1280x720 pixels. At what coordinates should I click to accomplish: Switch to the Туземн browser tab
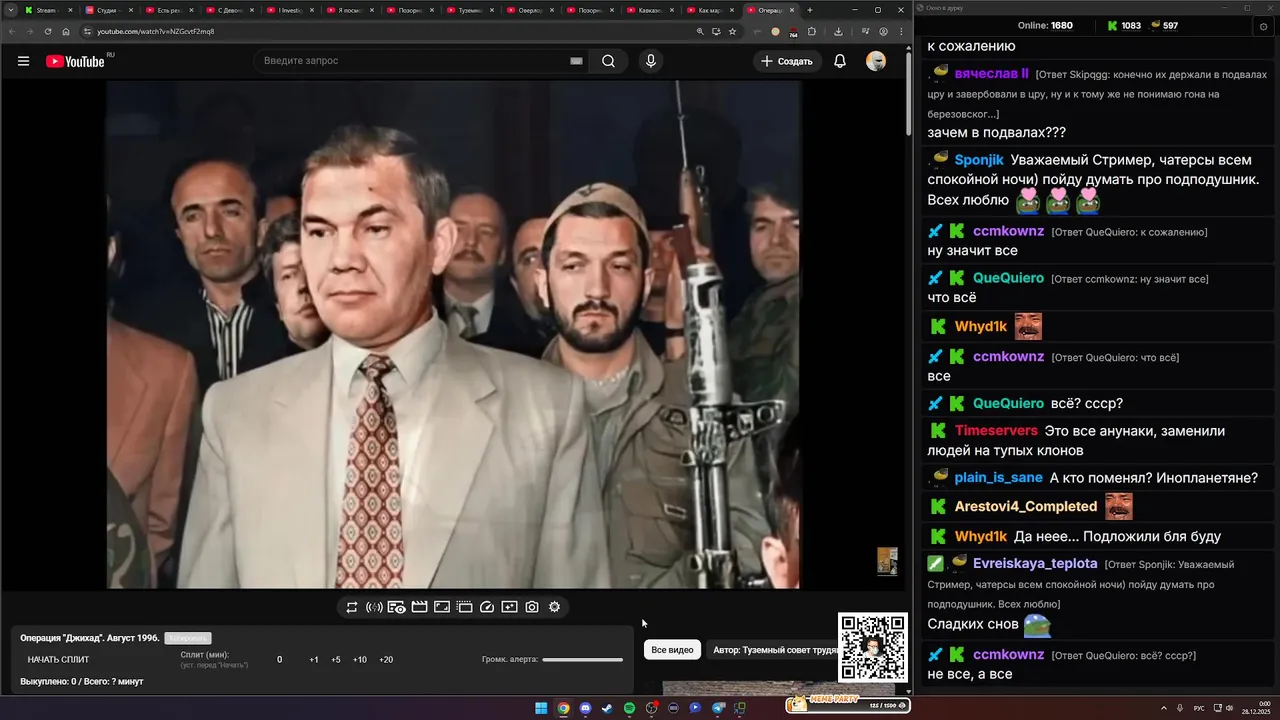click(x=469, y=10)
